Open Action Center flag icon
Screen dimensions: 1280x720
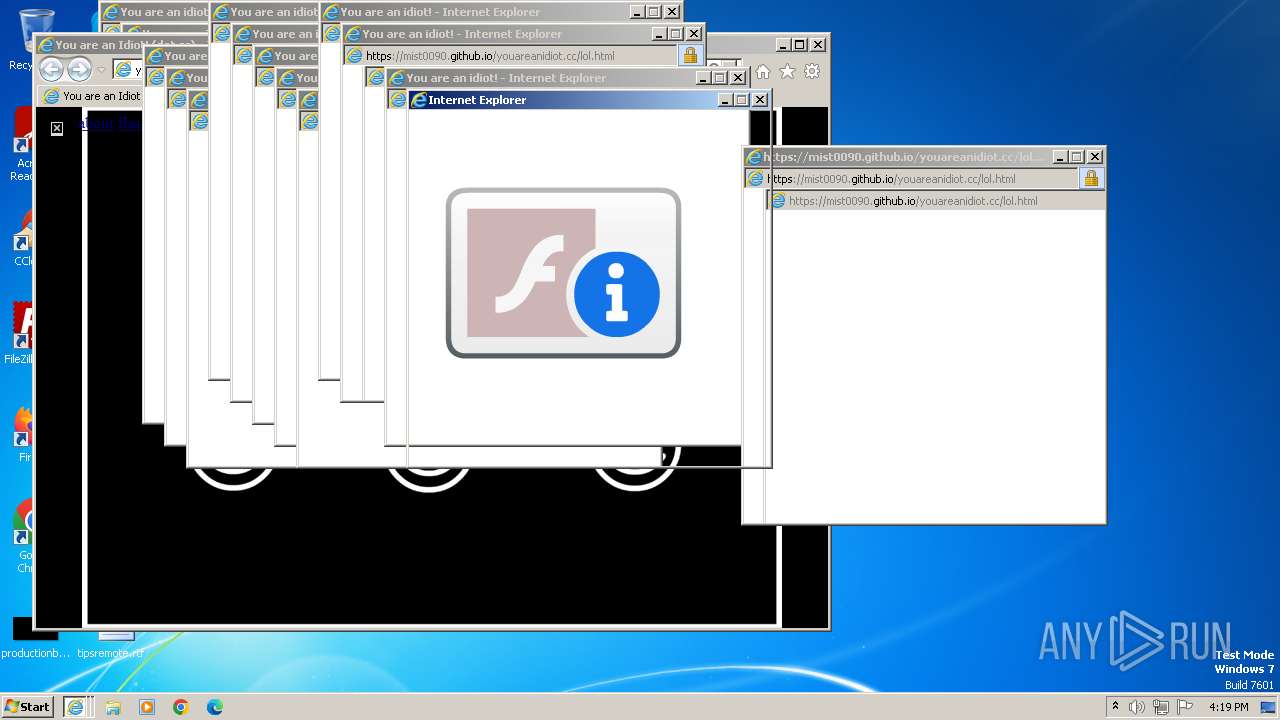click(1185, 707)
